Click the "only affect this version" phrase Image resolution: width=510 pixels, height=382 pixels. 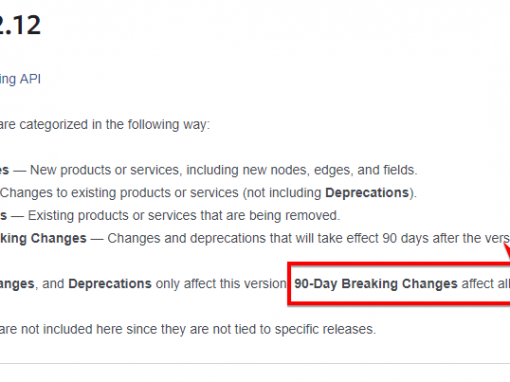(221, 284)
